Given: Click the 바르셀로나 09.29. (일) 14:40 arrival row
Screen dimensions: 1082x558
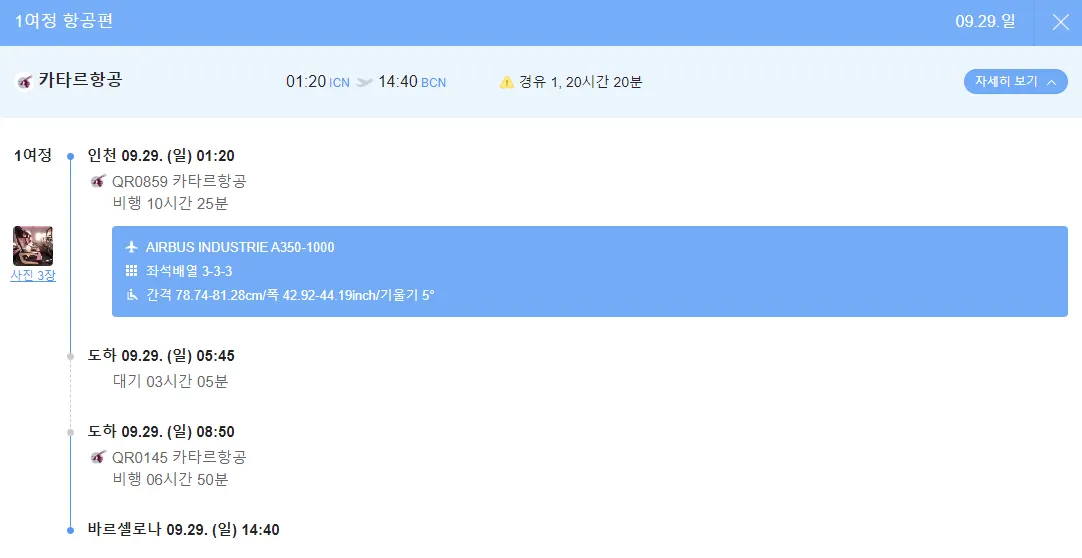Looking at the screenshot, I should 184,530.
